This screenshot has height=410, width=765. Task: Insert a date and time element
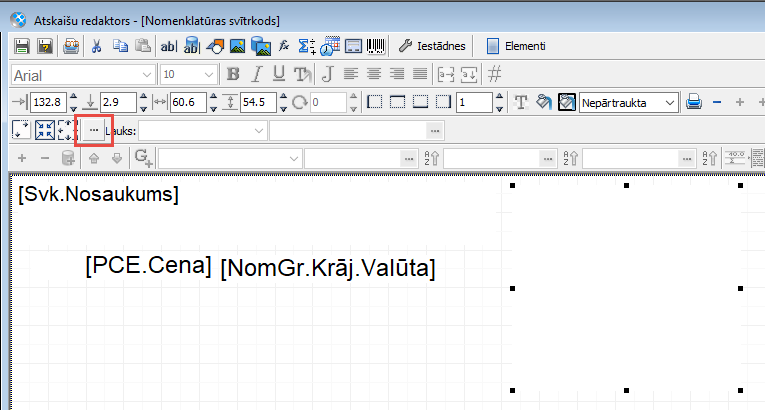pyautogui.click(x=330, y=46)
